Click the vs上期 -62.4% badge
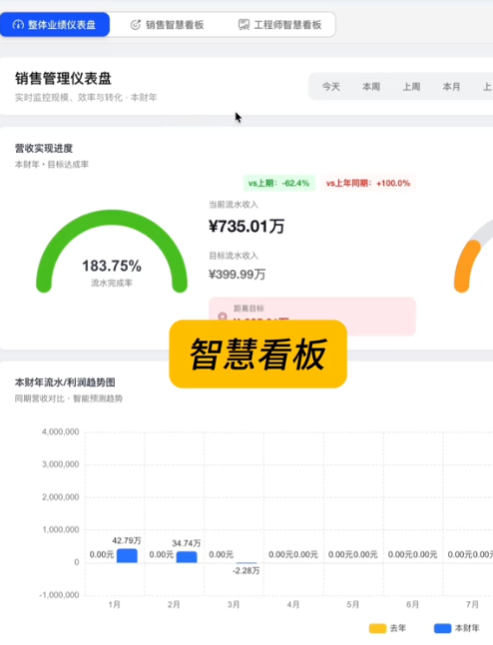This screenshot has height=645, width=493. (x=279, y=183)
